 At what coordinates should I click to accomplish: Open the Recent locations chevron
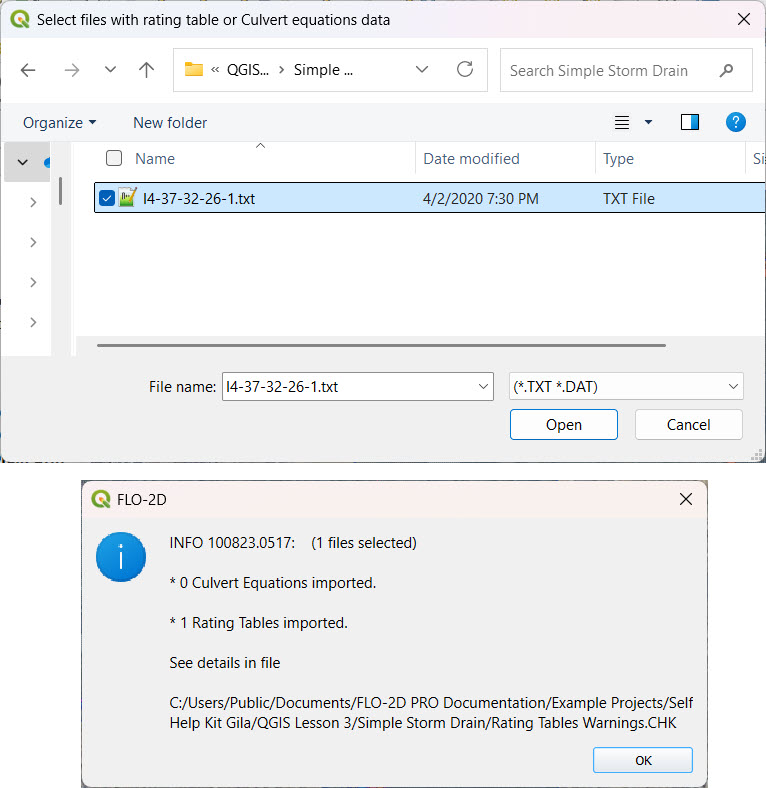(x=110, y=70)
